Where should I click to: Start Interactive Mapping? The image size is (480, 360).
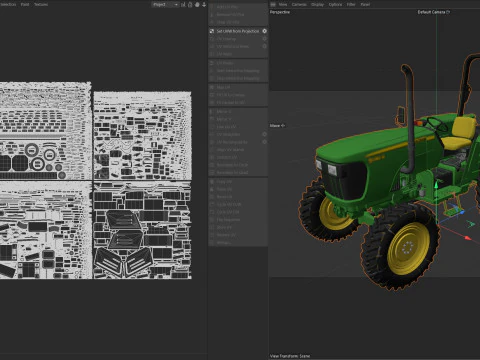[x=238, y=71]
